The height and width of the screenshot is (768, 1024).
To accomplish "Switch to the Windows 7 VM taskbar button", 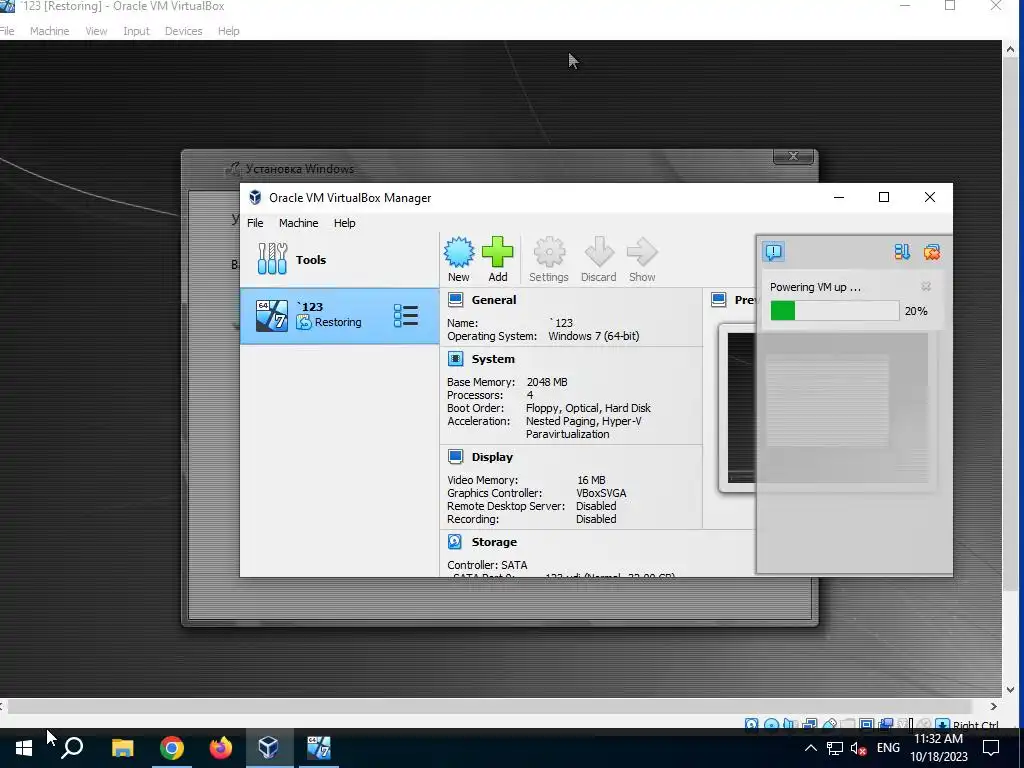I will click(318, 748).
